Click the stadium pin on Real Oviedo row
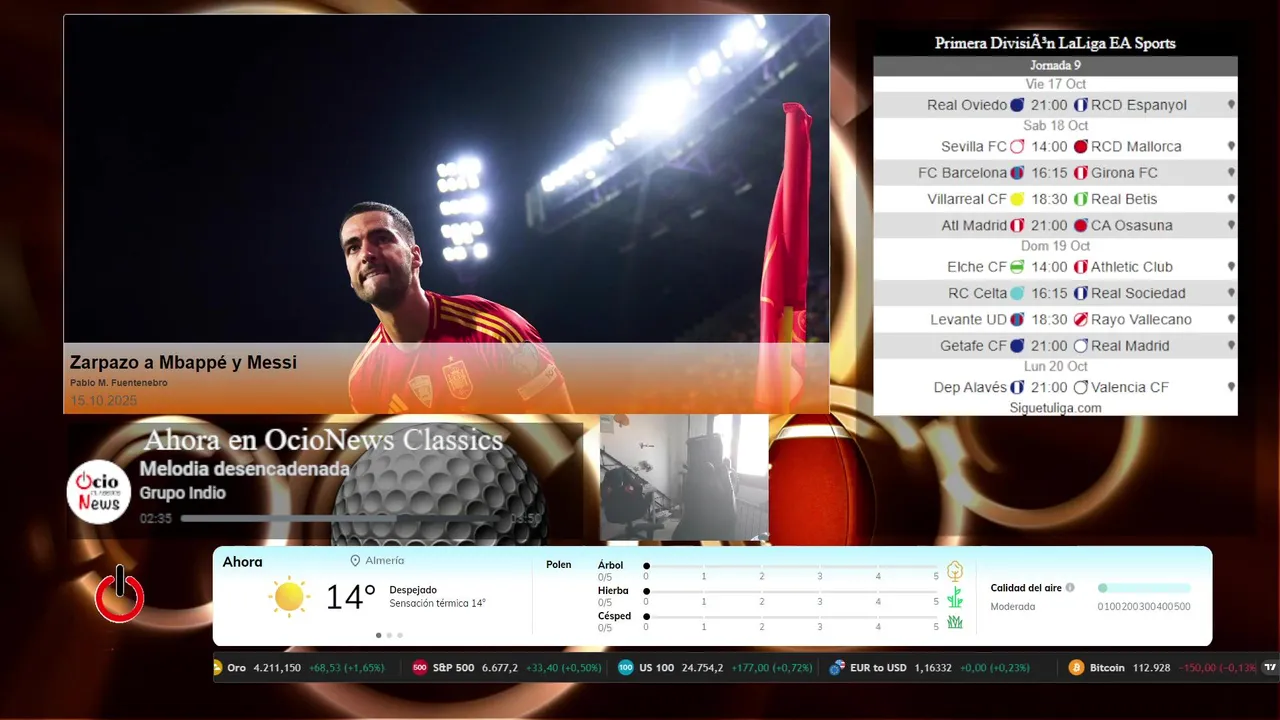 [x=1231, y=105]
